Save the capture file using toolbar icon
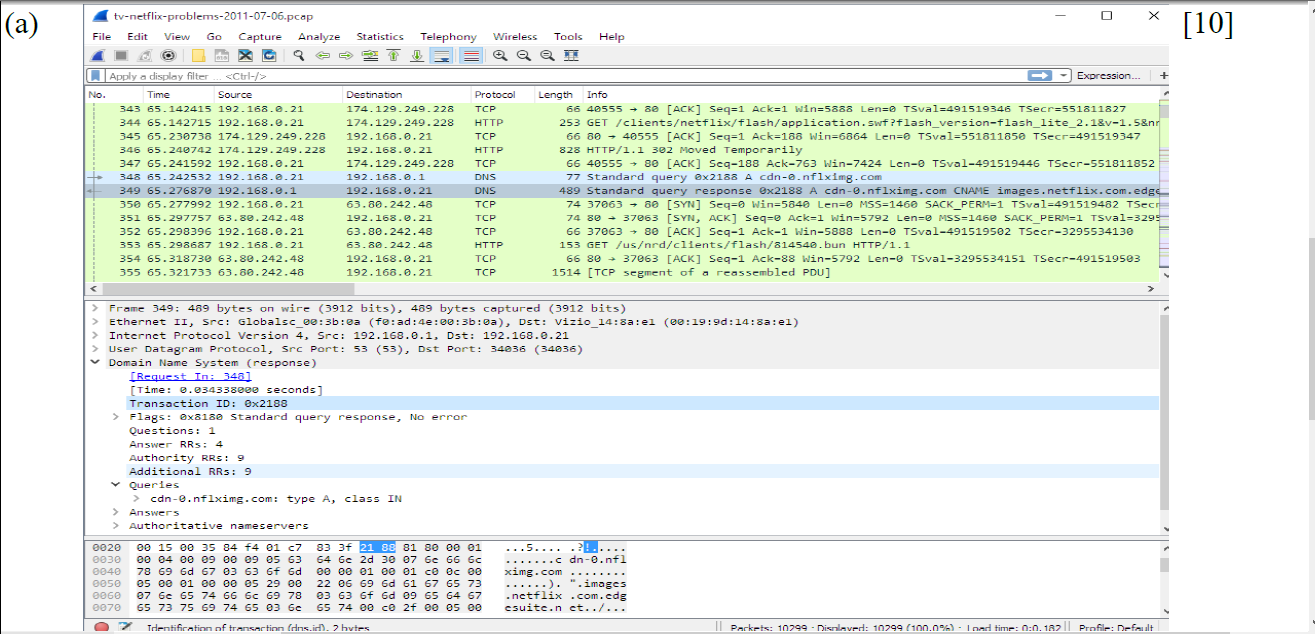Screen dimensions: 1315x634 (222, 55)
